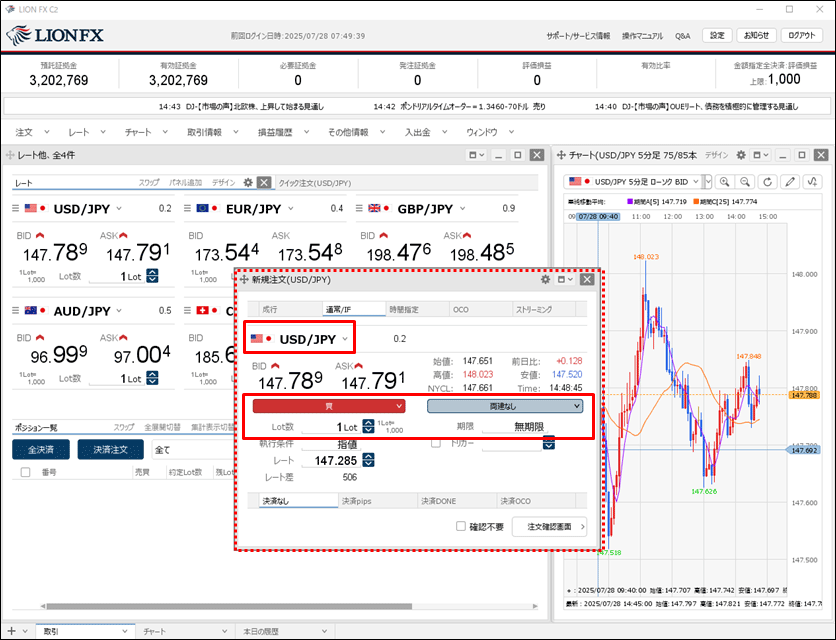Viewport: 836px width, 640px height.
Task: Open the USD/JPY currency pair selector in order dialog
Action: pyautogui.click(x=299, y=339)
